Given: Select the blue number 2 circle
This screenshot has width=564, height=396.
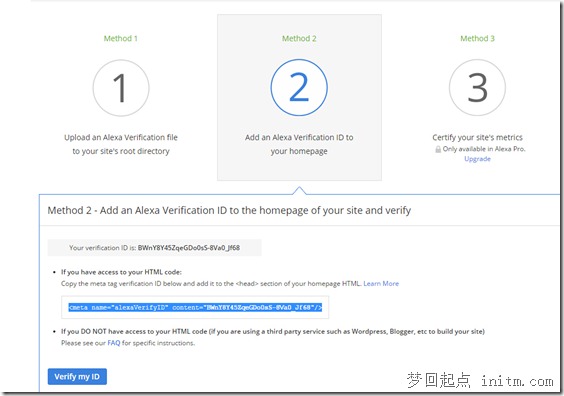Looking at the screenshot, I should (x=299, y=87).
